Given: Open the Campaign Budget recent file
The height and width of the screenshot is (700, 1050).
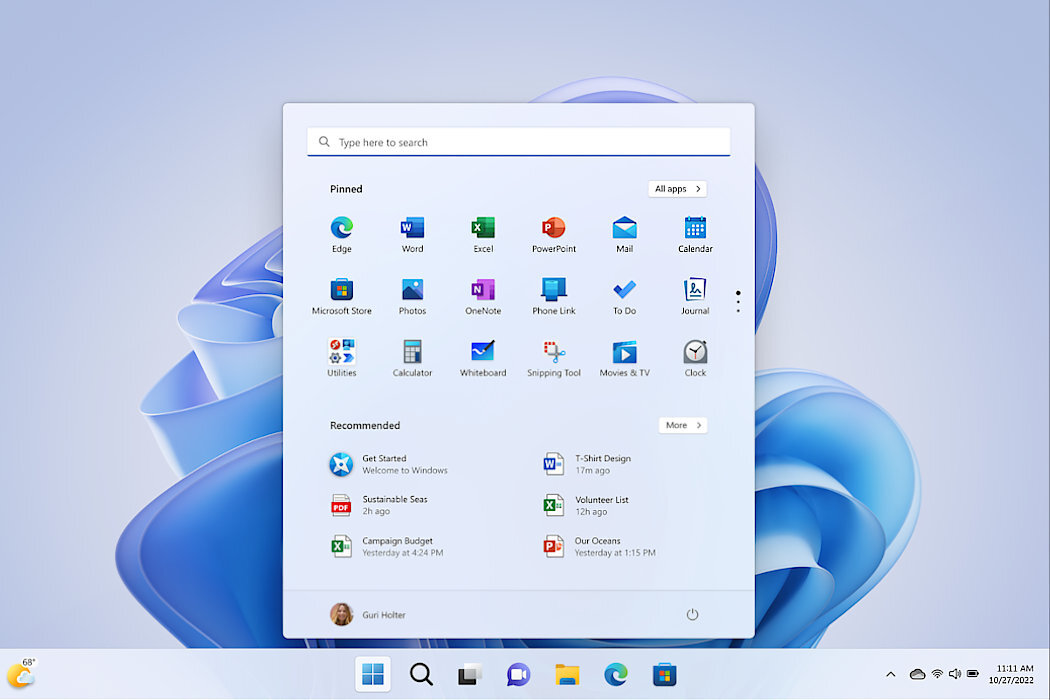Looking at the screenshot, I should (x=397, y=546).
